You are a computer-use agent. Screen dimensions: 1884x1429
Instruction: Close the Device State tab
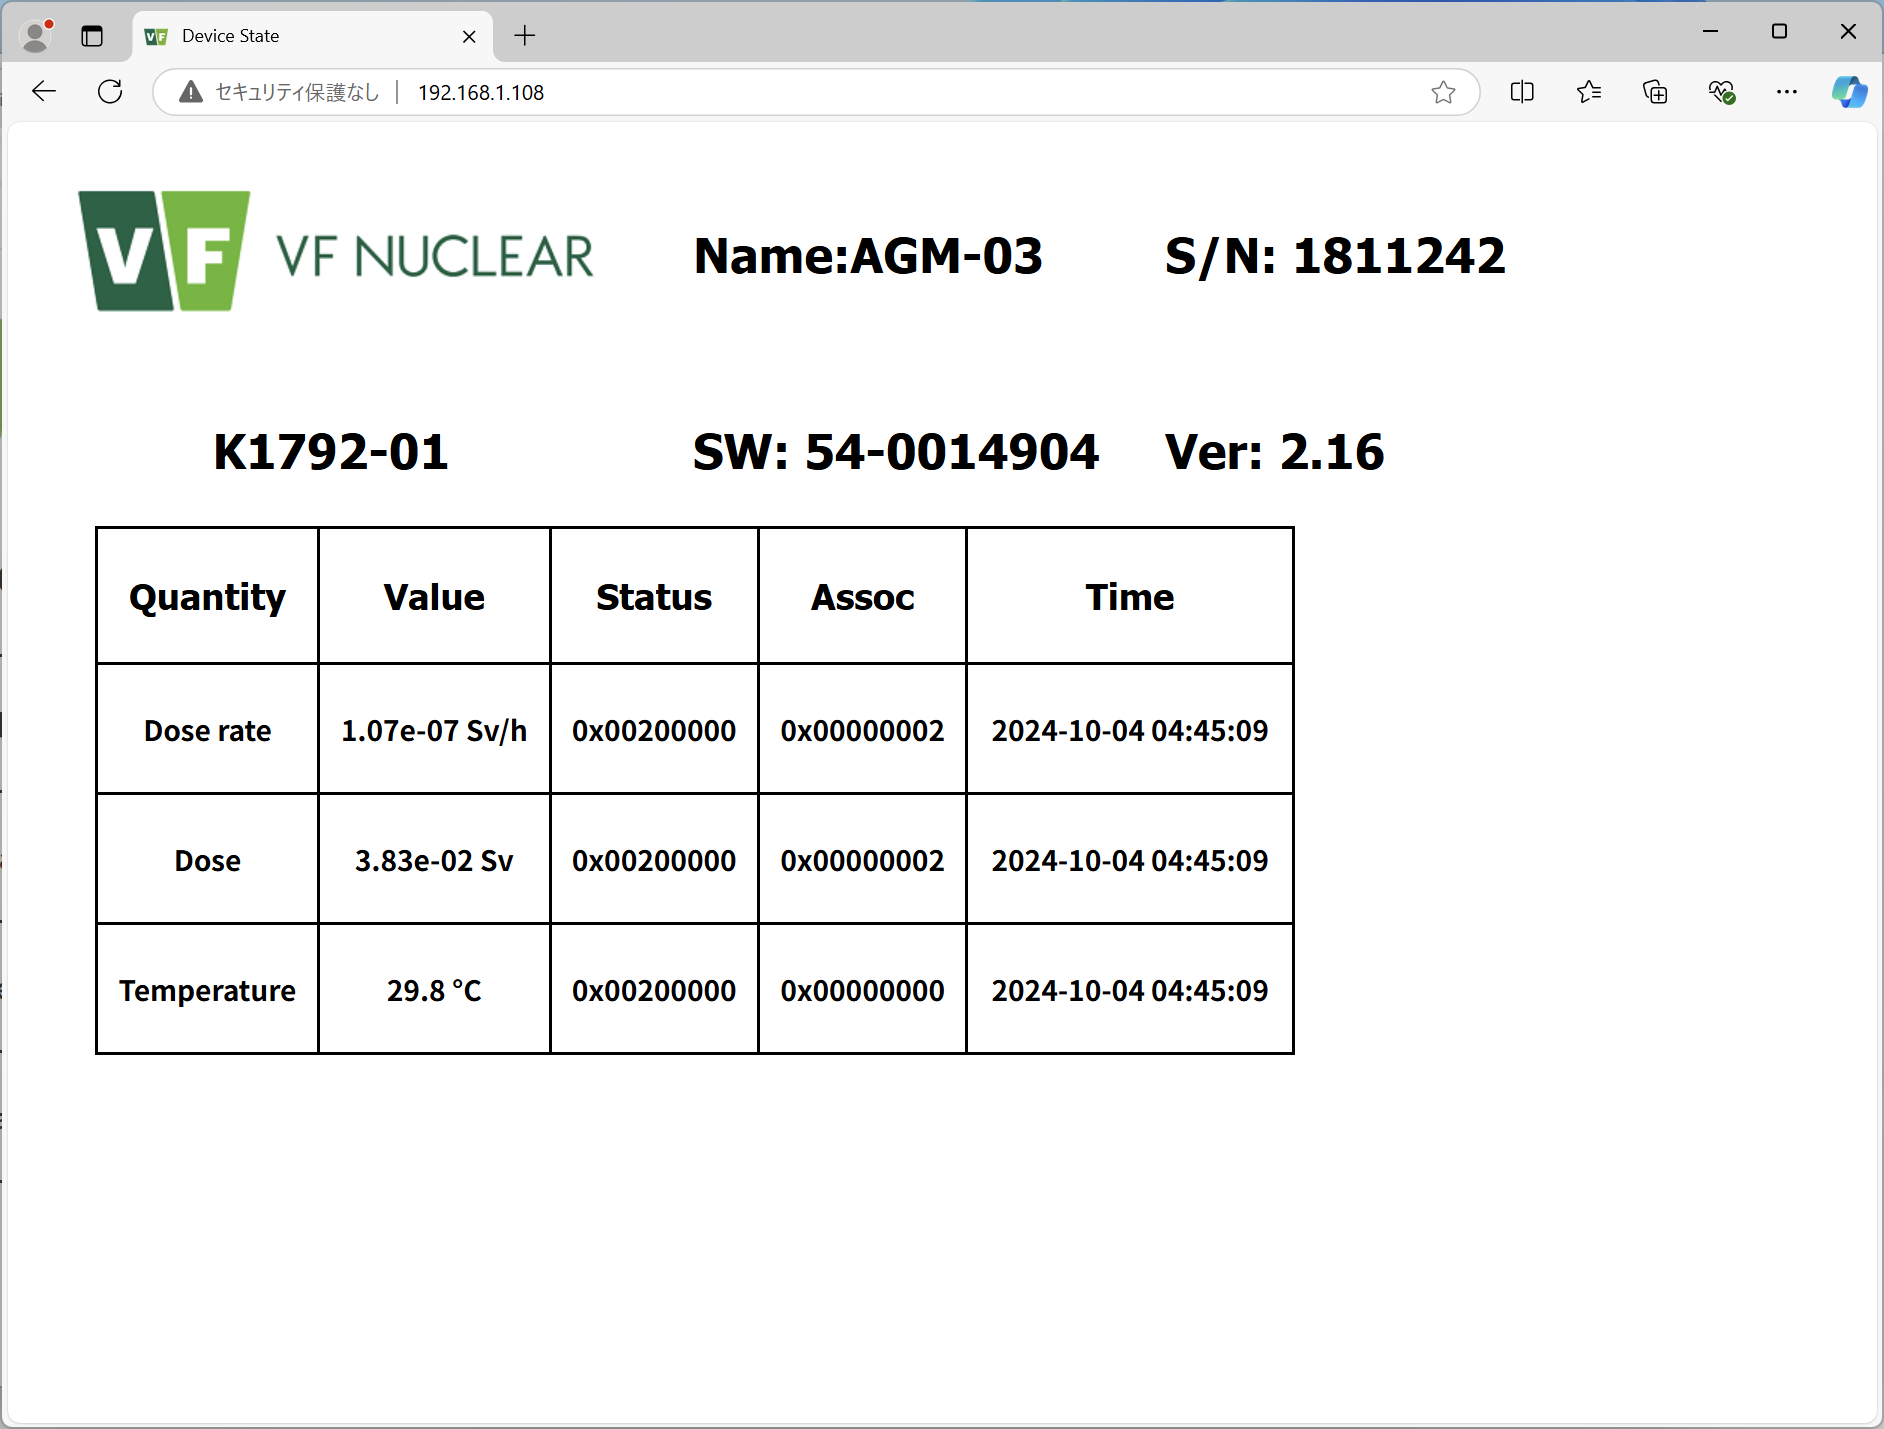(x=469, y=36)
